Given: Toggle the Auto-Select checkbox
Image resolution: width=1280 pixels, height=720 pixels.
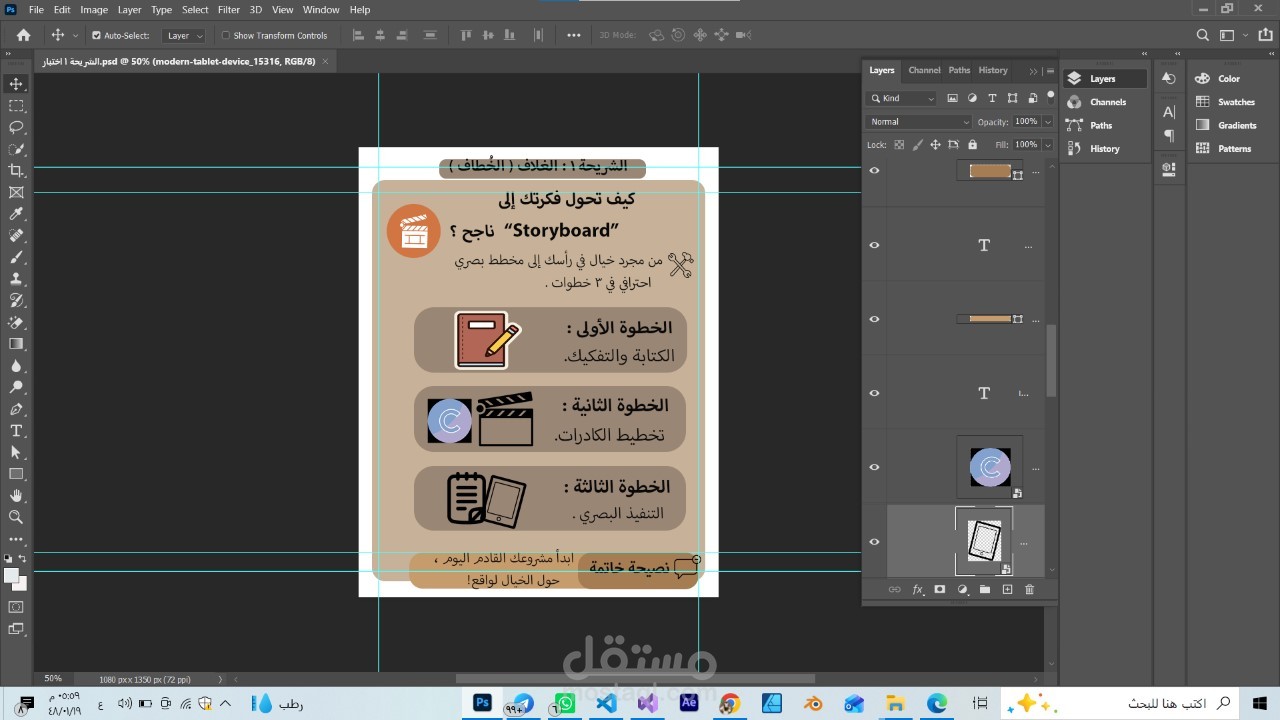Looking at the screenshot, I should [x=97, y=35].
